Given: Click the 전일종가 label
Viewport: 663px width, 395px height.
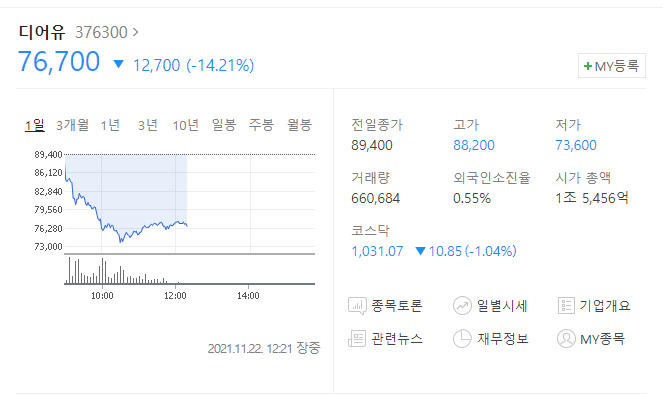Looking at the screenshot, I should pos(377,125).
